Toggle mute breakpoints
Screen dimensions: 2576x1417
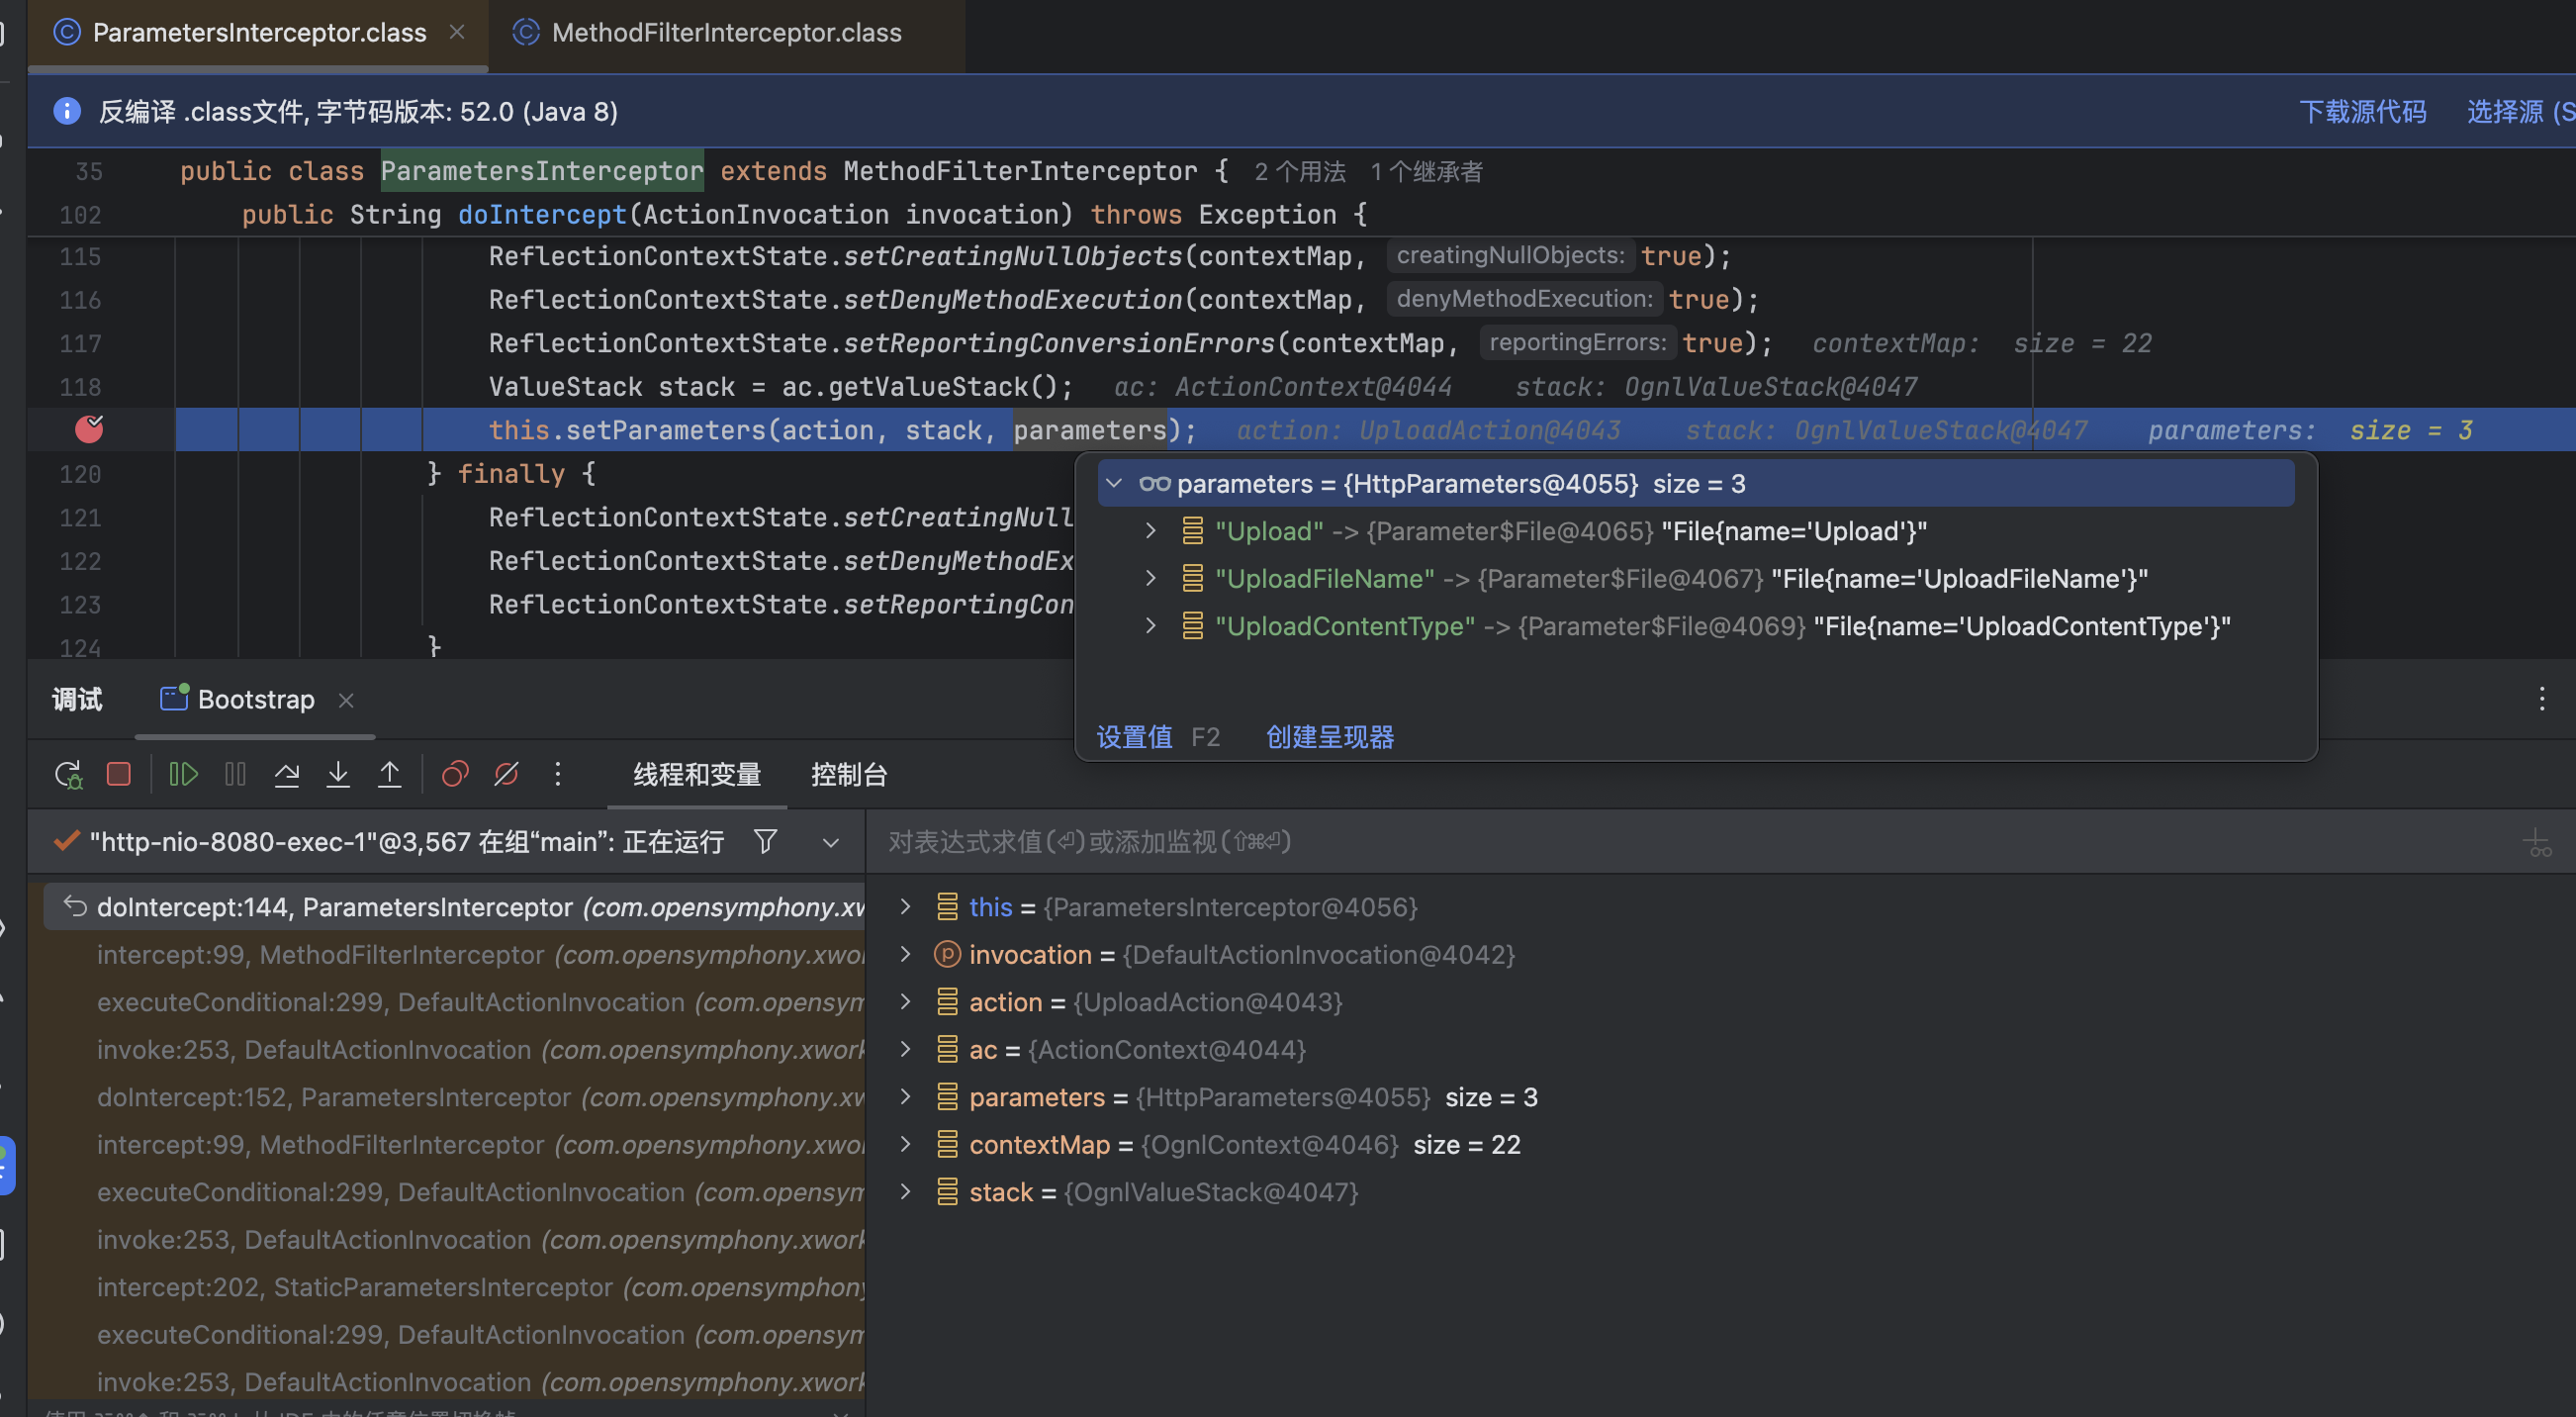pos(506,773)
